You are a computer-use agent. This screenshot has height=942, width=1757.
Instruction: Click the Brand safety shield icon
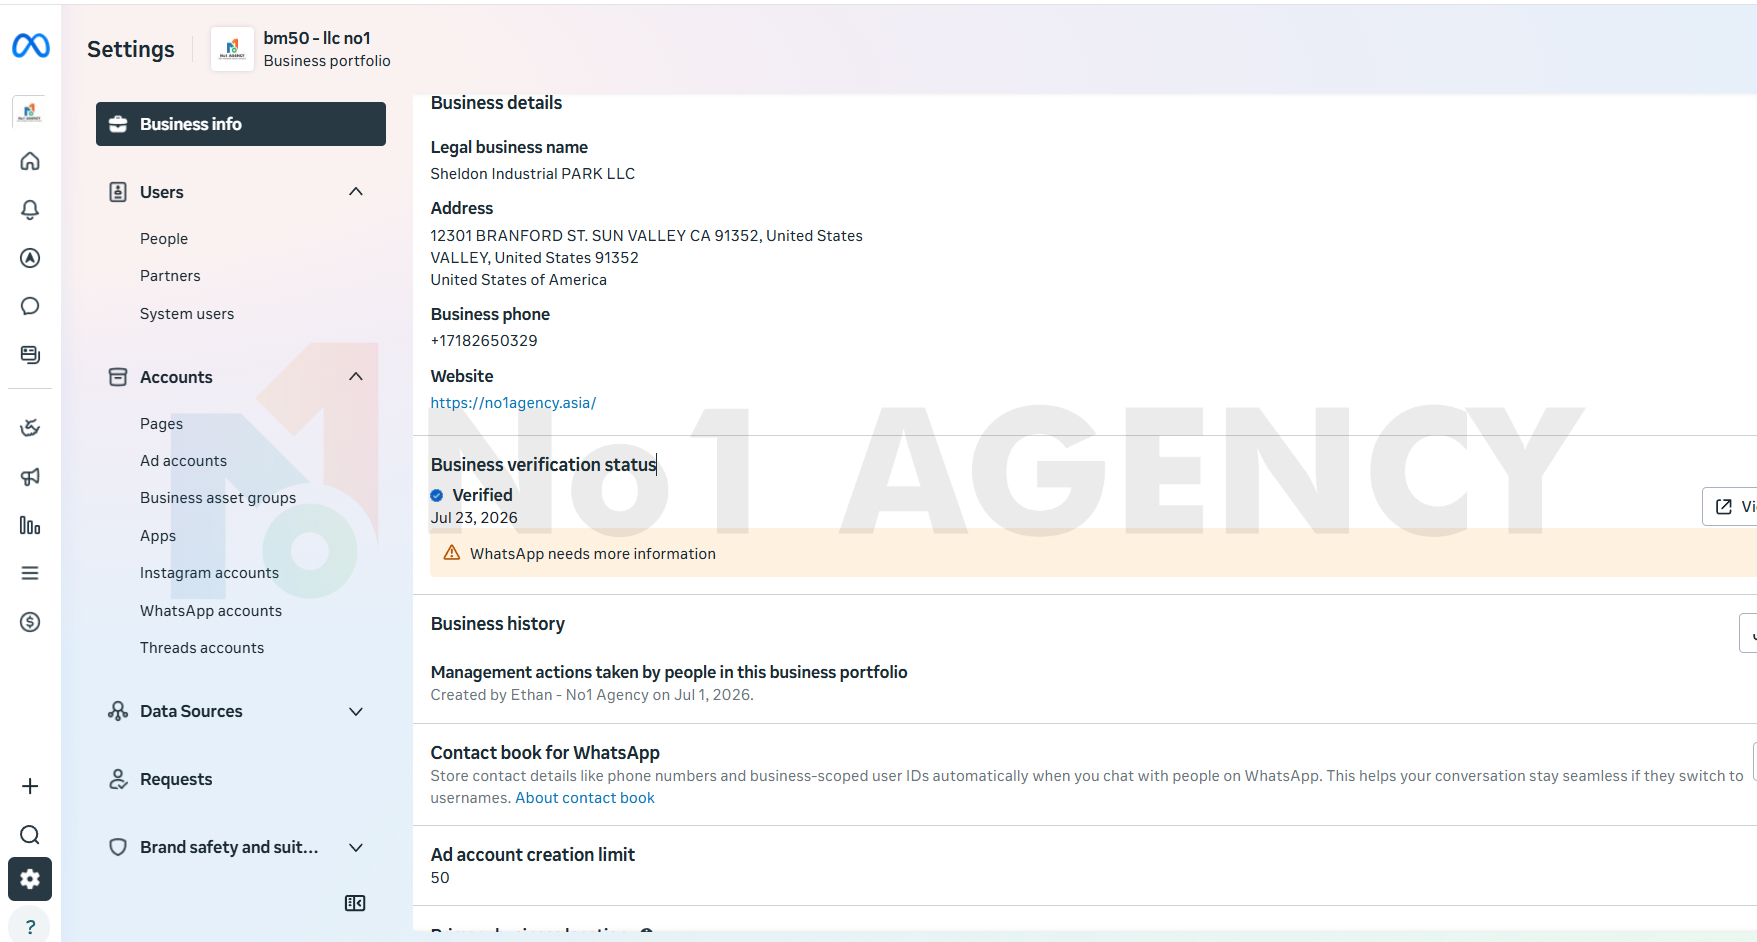tap(118, 847)
